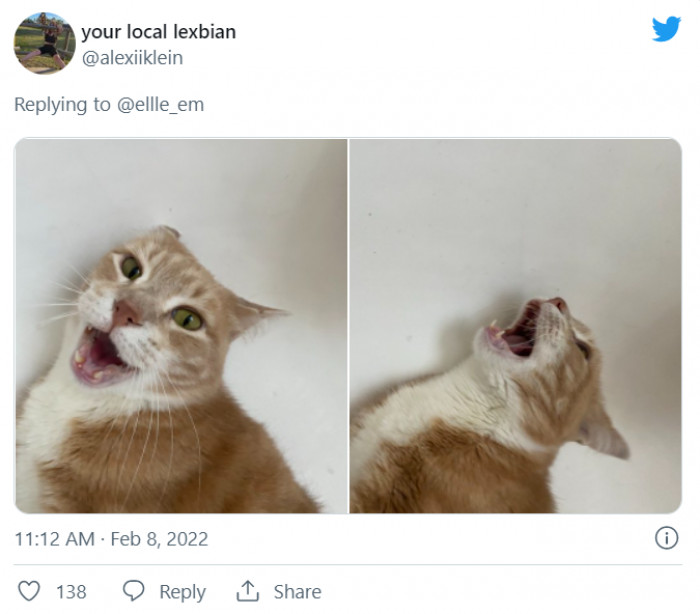Open the author's profile avatar picture
This screenshot has width=700, height=614.
tap(44, 43)
